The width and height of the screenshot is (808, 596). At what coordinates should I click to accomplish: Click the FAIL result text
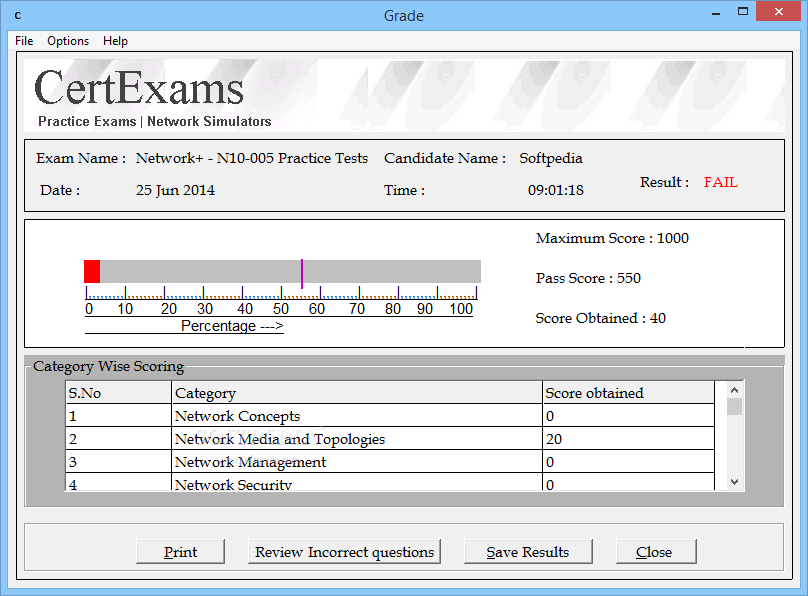point(720,182)
